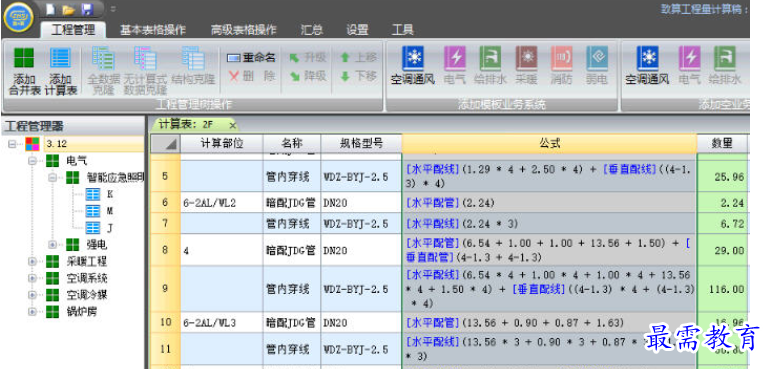Screen dimensions: 768x369
Task: Click the 公式 column header
Action: click(x=550, y=144)
